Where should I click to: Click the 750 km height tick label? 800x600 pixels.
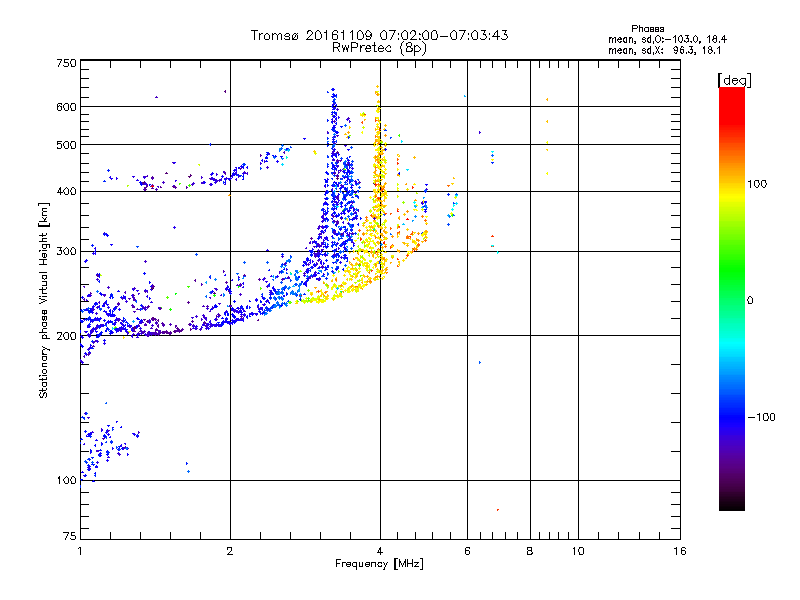[66, 63]
